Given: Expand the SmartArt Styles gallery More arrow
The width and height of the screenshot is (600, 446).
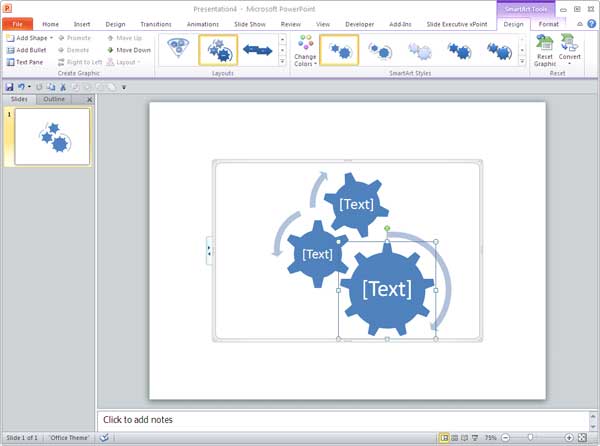Looking at the screenshot, I should click(x=522, y=61).
